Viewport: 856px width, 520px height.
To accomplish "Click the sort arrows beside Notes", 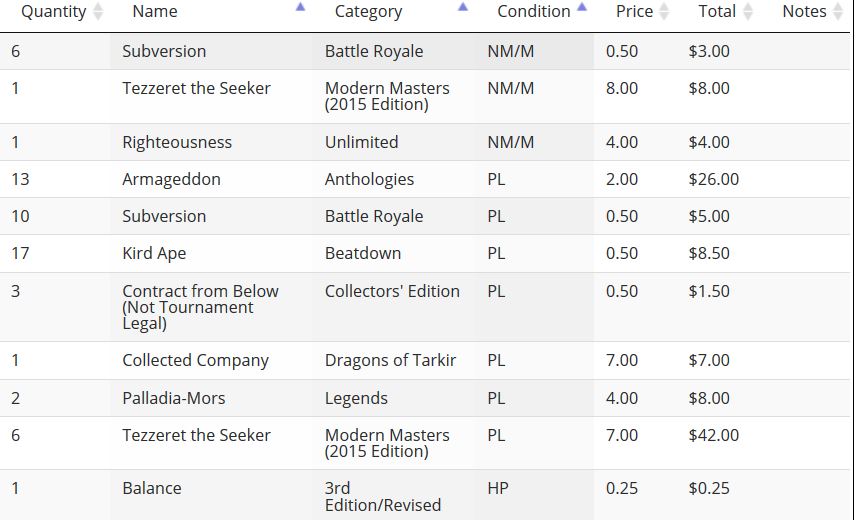I will tap(838, 12).
